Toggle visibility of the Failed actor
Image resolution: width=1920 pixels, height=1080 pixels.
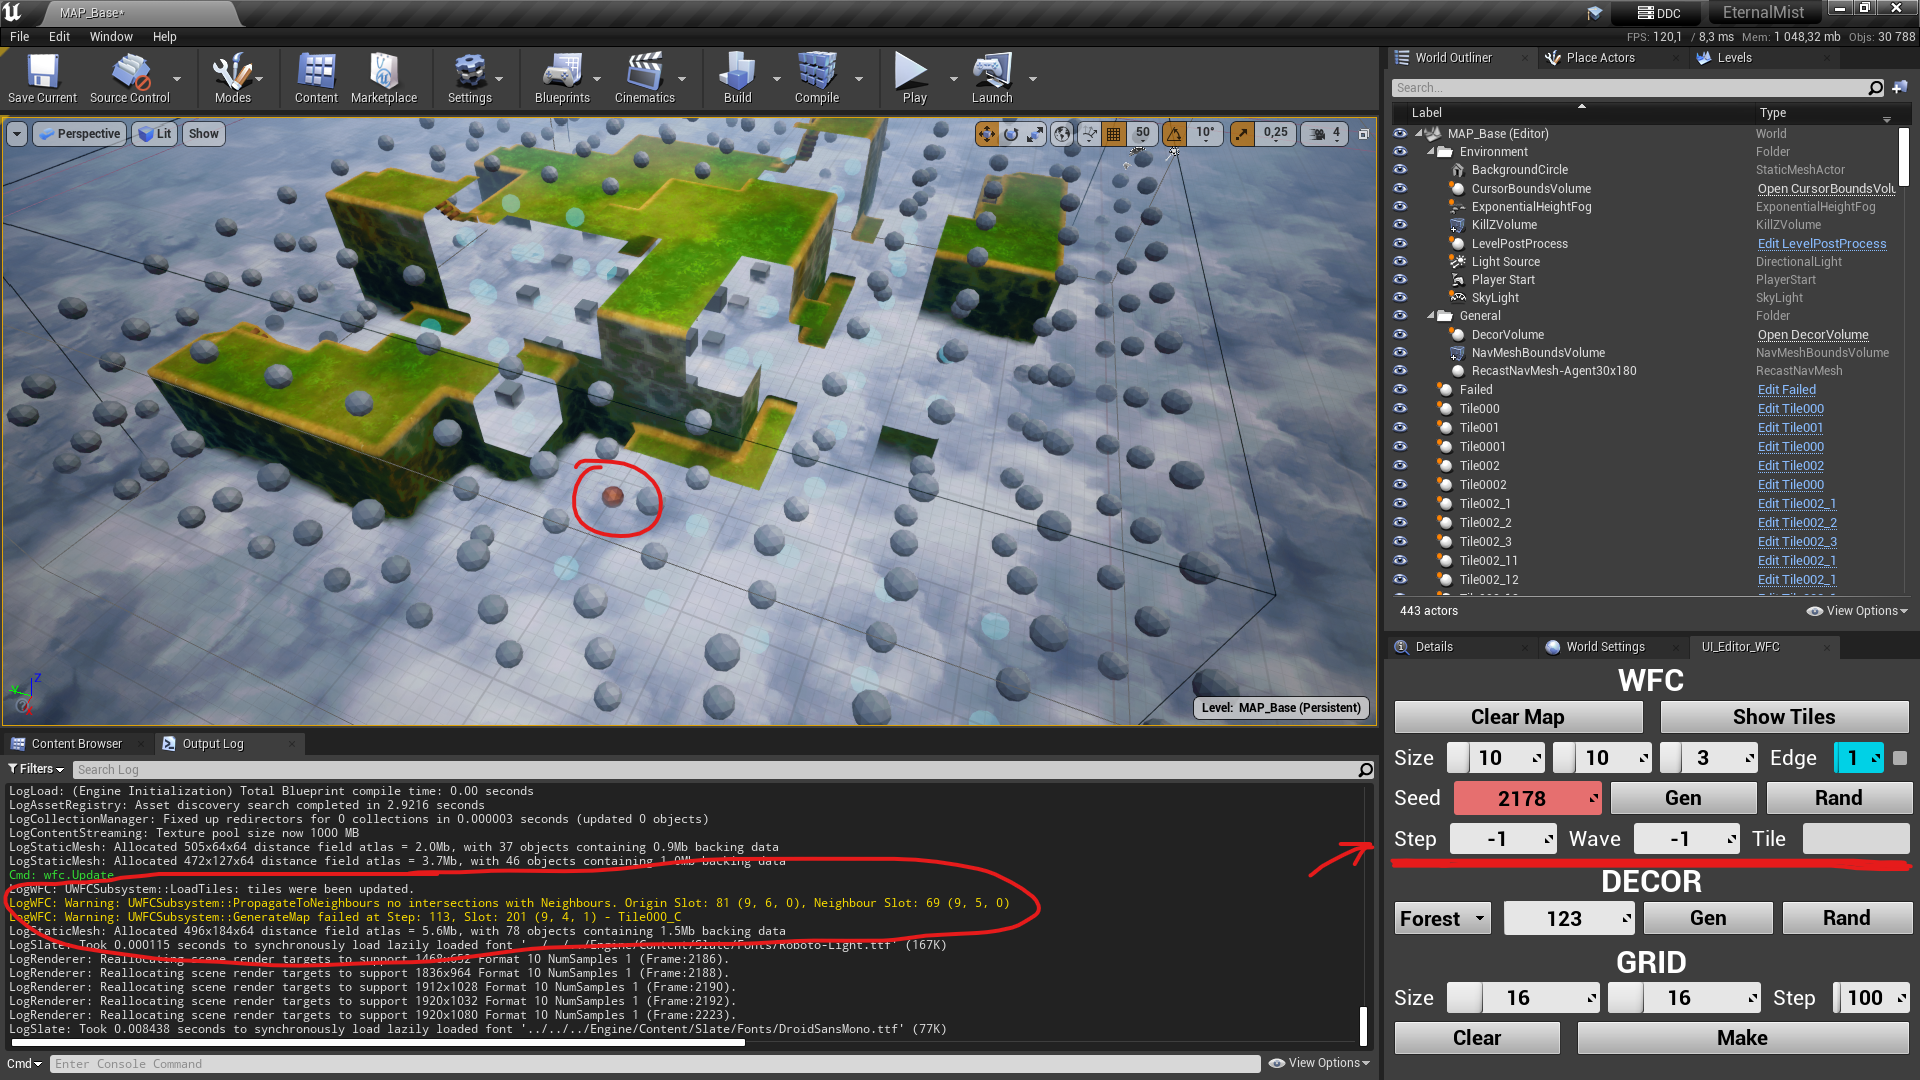1400,390
